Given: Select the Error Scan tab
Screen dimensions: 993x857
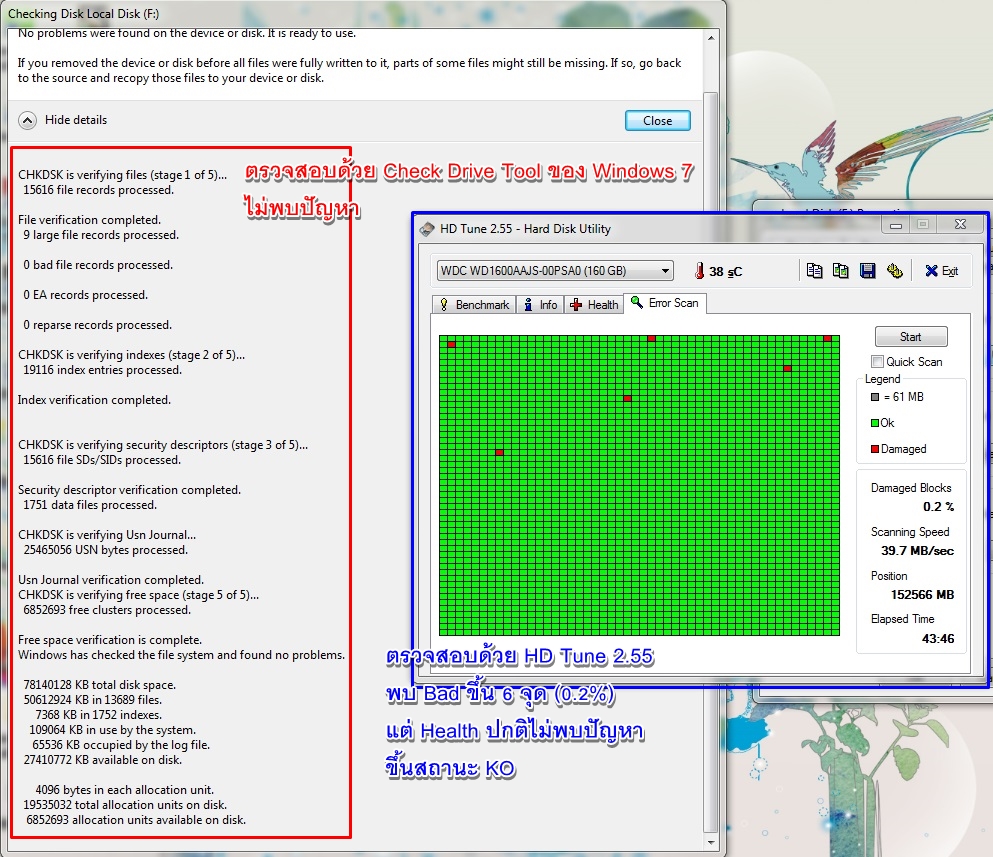Looking at the screenshot, I should [x=665, y=303].
